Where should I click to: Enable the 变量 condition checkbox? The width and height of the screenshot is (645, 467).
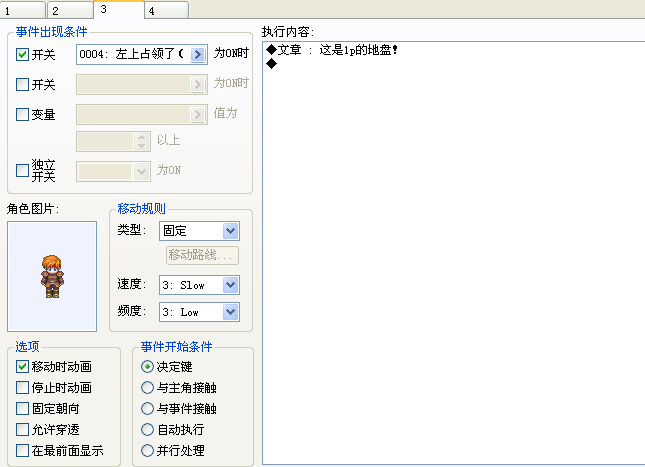[22, 114]
